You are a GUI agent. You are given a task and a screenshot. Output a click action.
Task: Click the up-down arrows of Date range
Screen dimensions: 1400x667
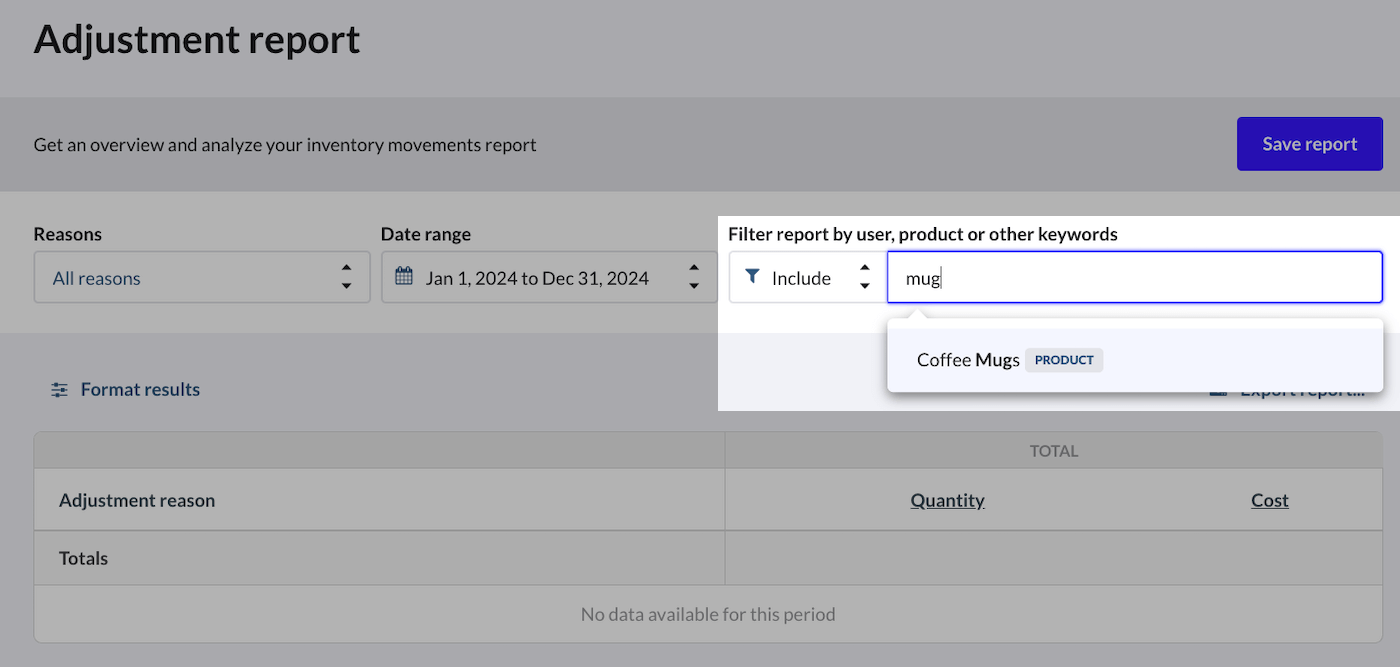pos(694,278)
